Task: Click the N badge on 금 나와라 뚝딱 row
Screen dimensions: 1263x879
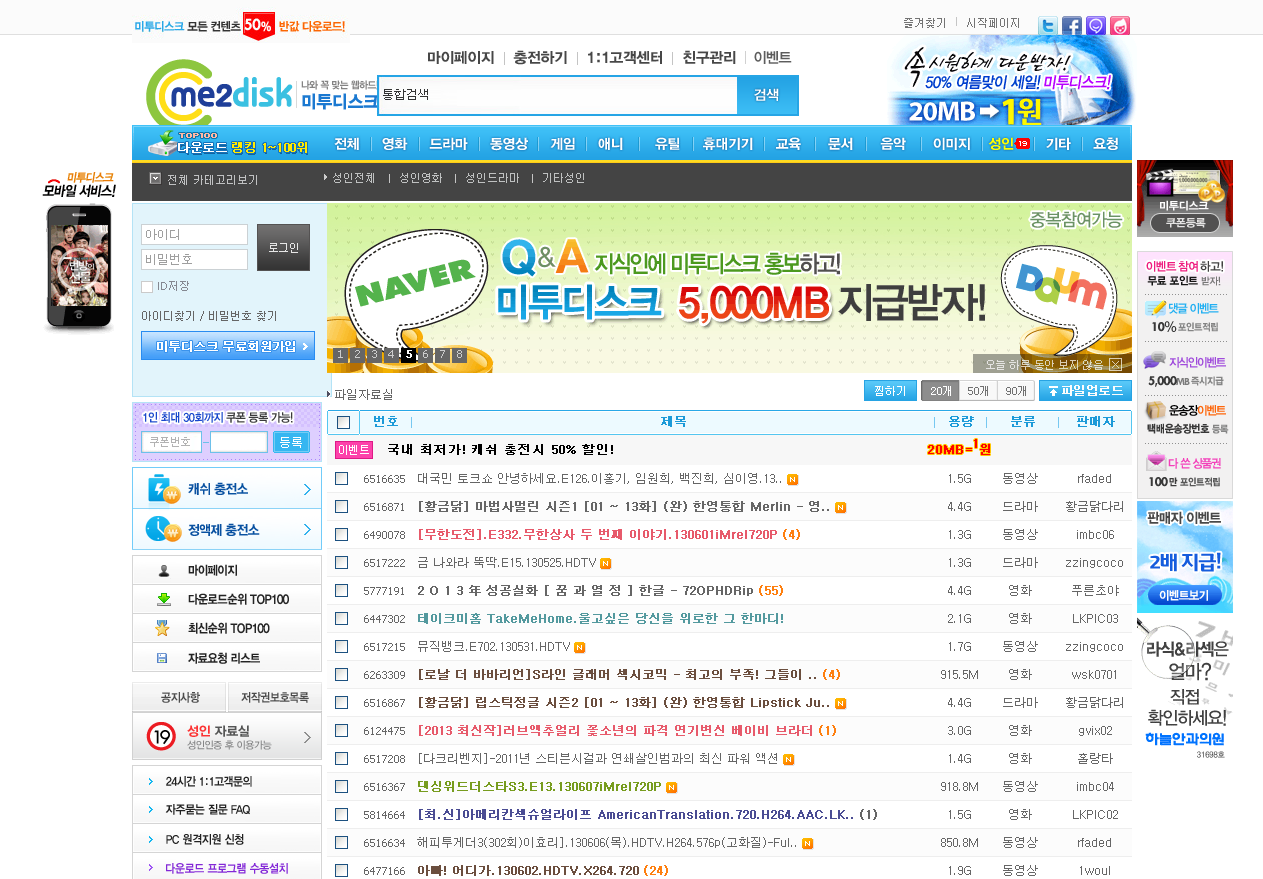Action: pos(605,563)
